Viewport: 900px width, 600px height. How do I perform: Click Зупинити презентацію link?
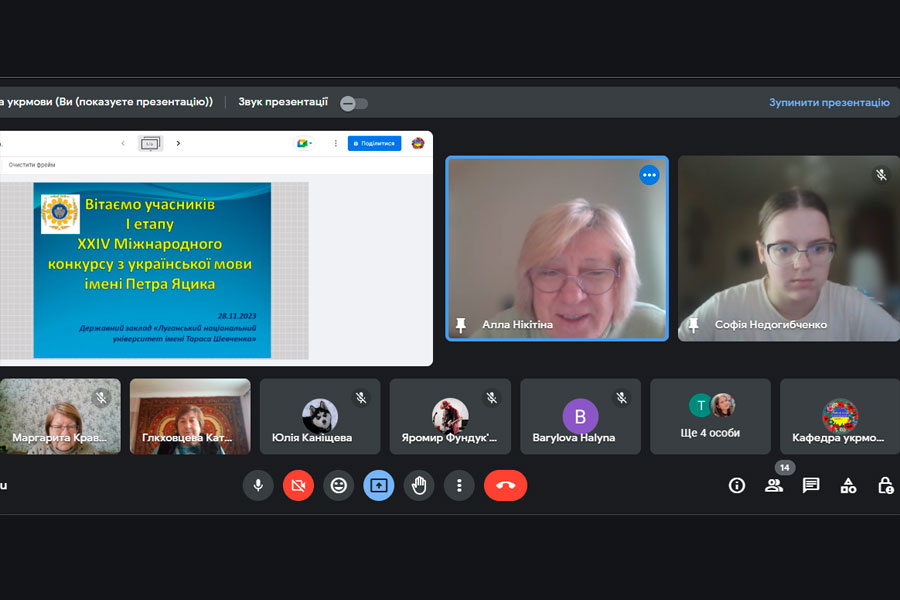pos(828,102)
